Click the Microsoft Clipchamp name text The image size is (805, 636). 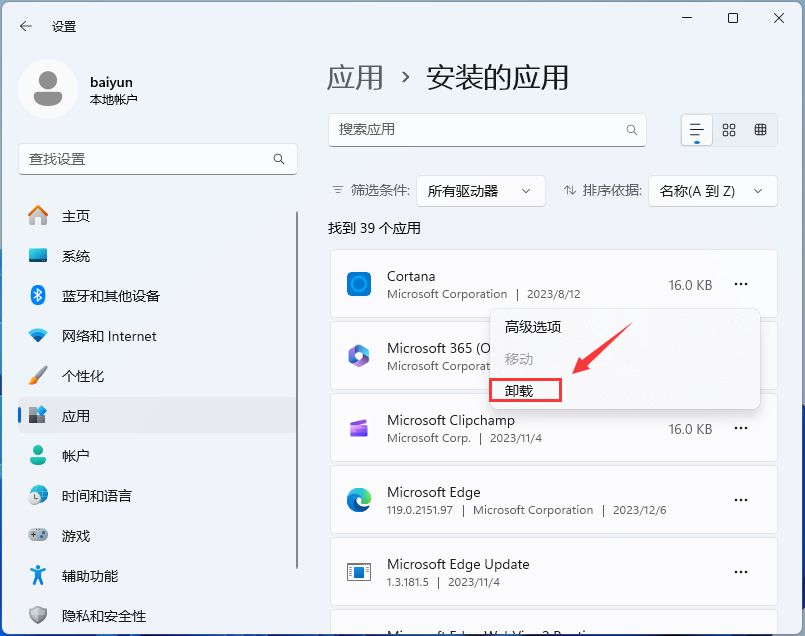[x=451, y=420]
